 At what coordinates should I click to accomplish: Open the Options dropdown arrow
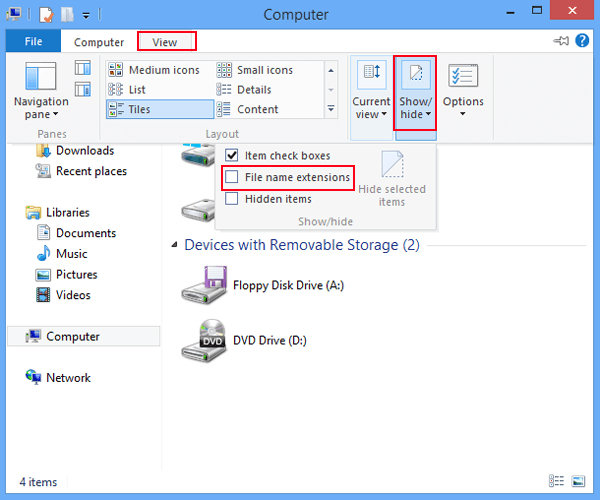[463, 114]
